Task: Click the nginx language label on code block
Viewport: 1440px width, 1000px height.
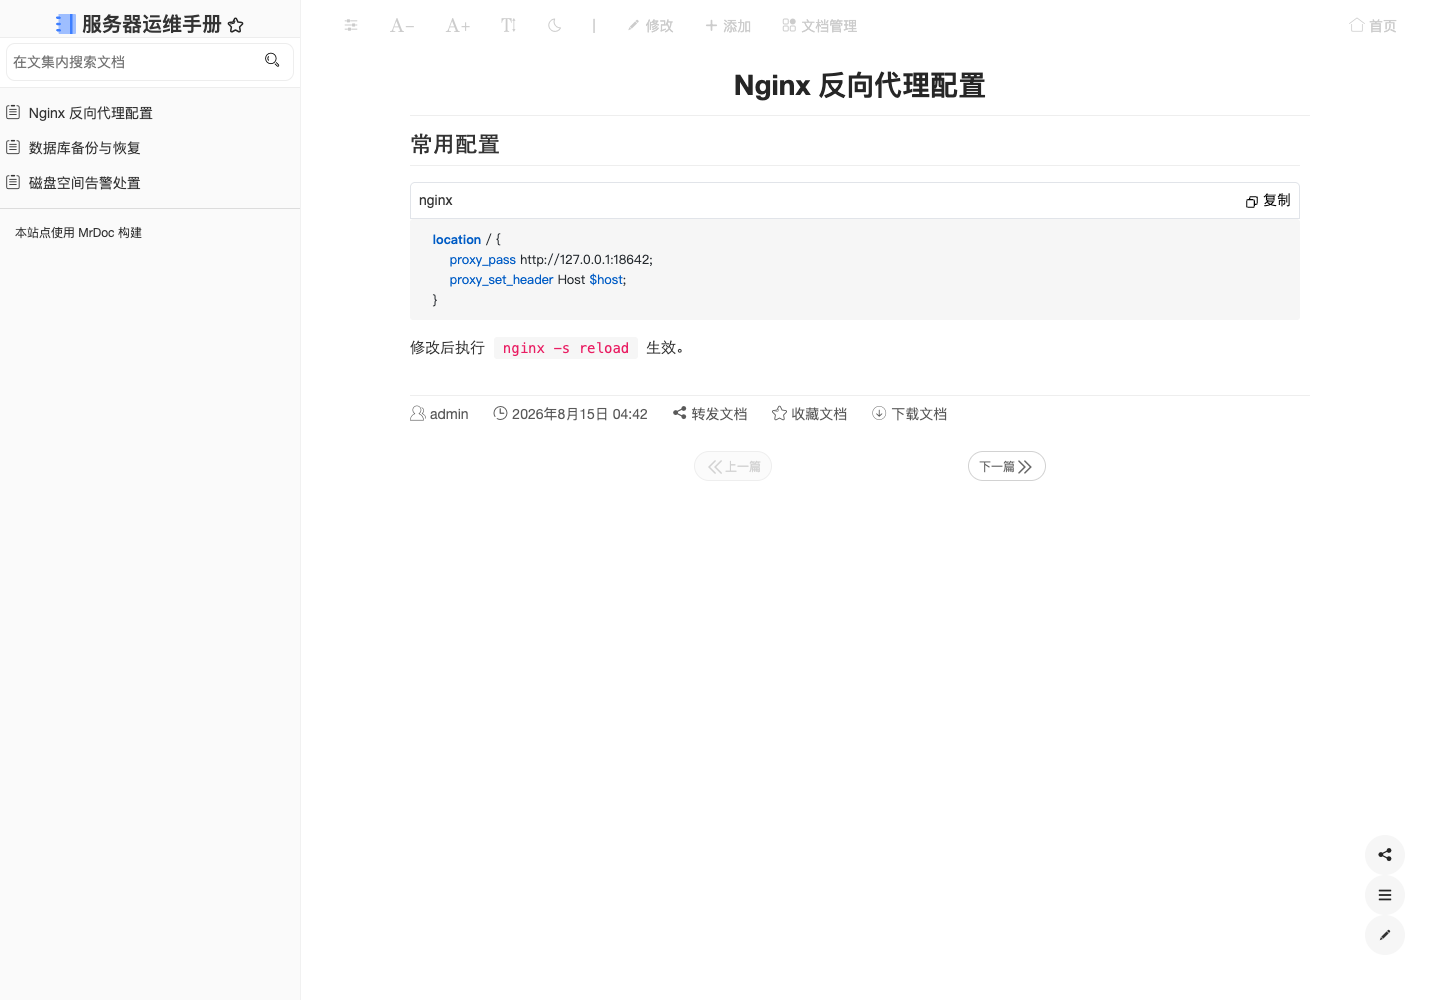Action: (436, 201)
